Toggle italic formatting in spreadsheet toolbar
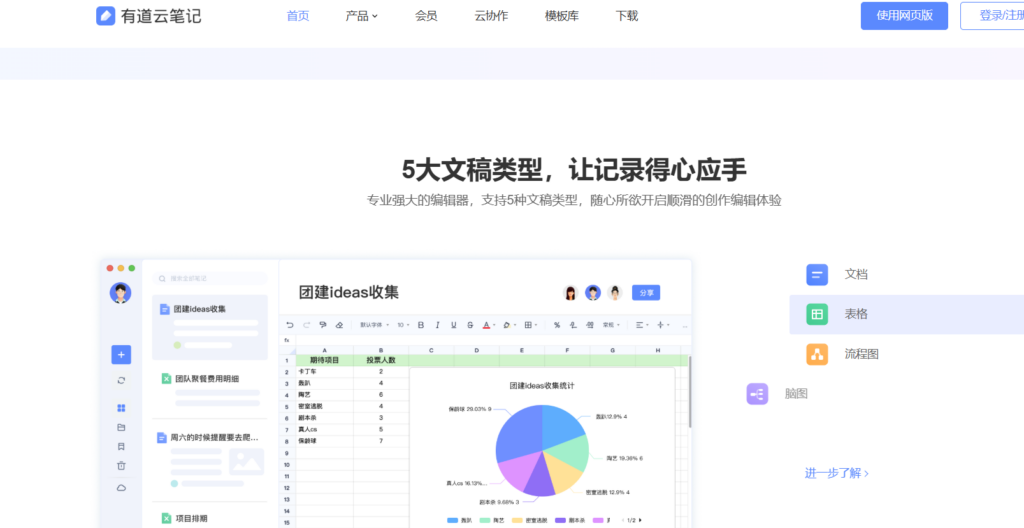Viewport: 1024px width, 528px height. [x=437, y=325]
